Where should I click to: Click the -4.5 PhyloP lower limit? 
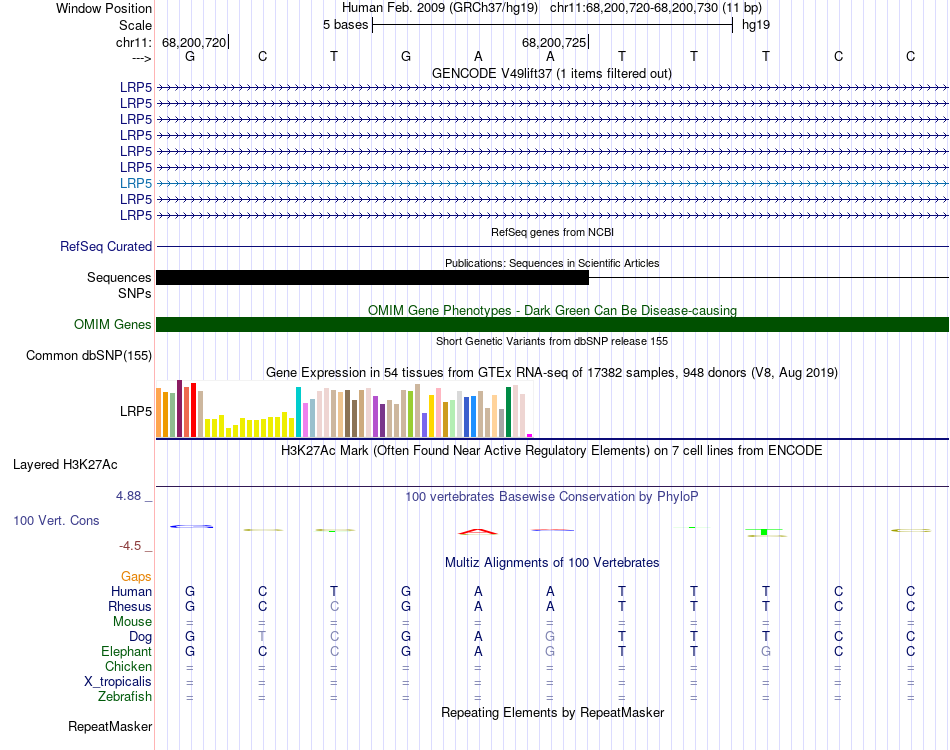point(130,546)
